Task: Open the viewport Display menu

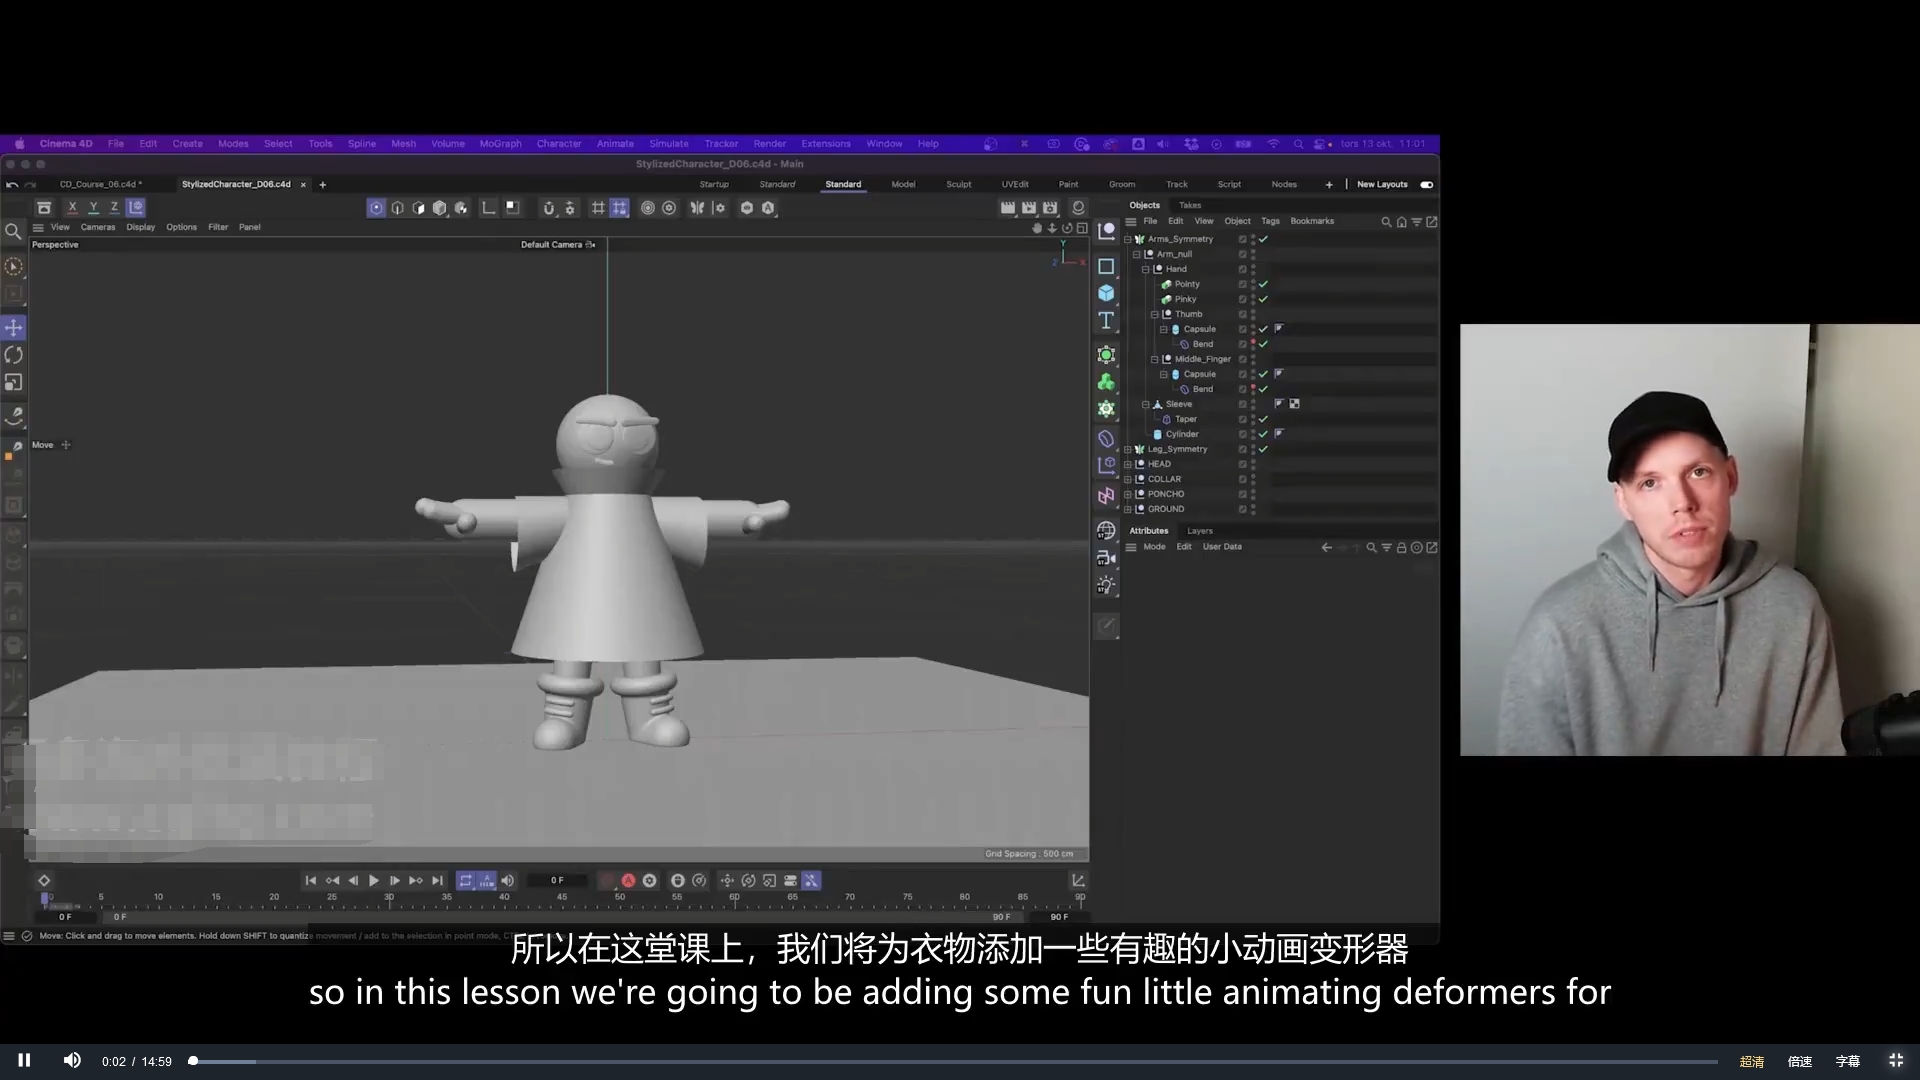Action: point(141,228)
